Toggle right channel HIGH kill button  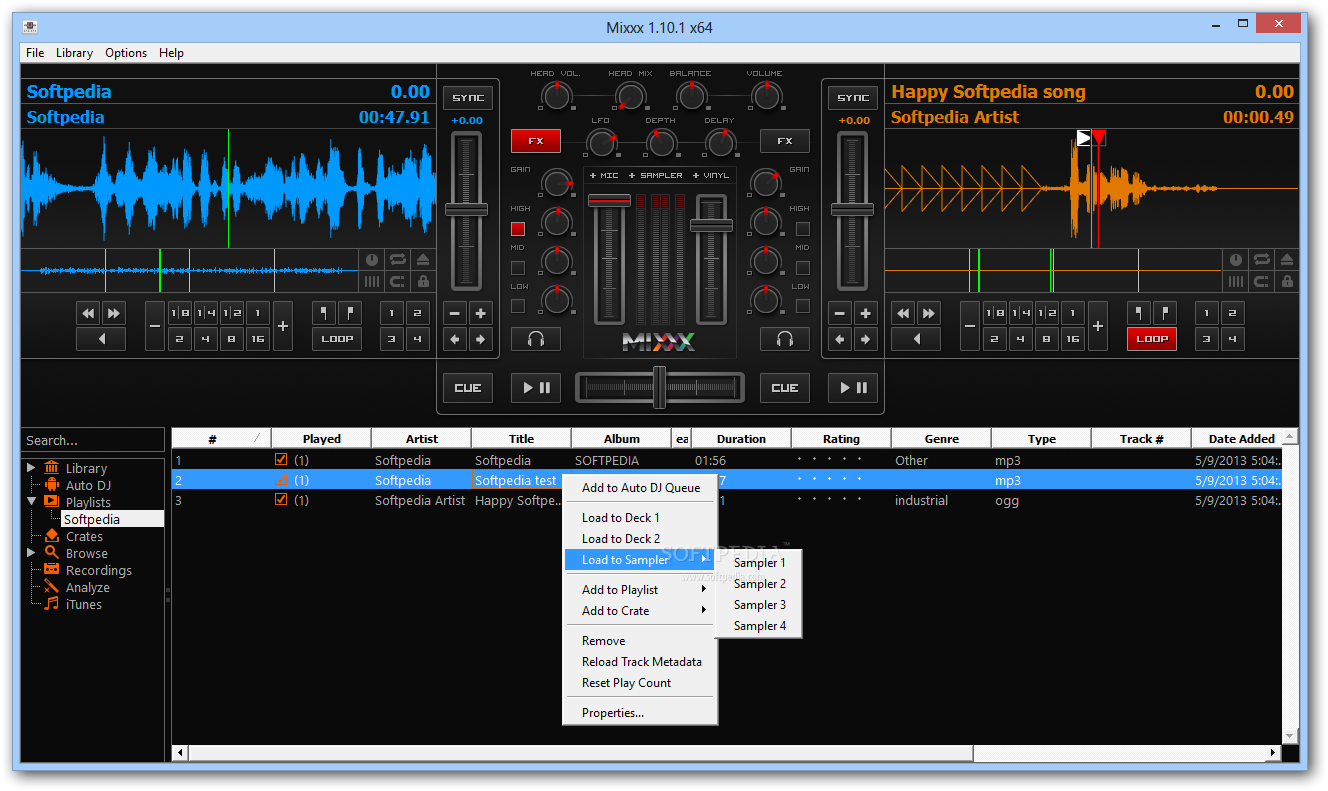[x=802, y=229]
